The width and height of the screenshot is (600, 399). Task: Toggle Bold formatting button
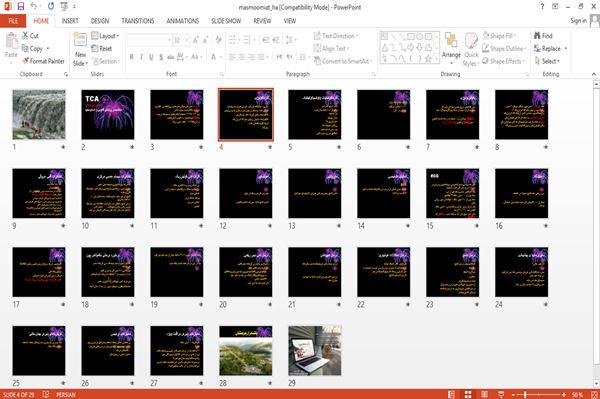point(132,57)
